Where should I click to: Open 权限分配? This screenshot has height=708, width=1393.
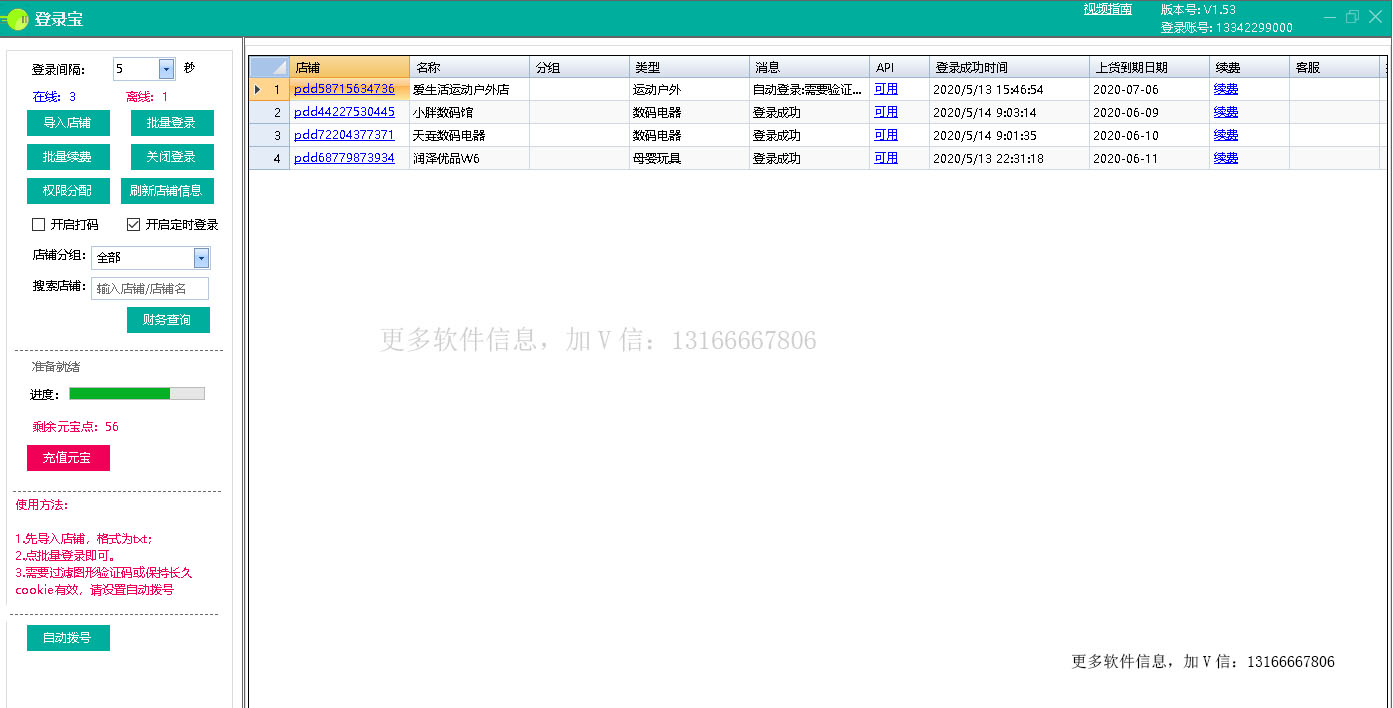click(x=68, y=191)
